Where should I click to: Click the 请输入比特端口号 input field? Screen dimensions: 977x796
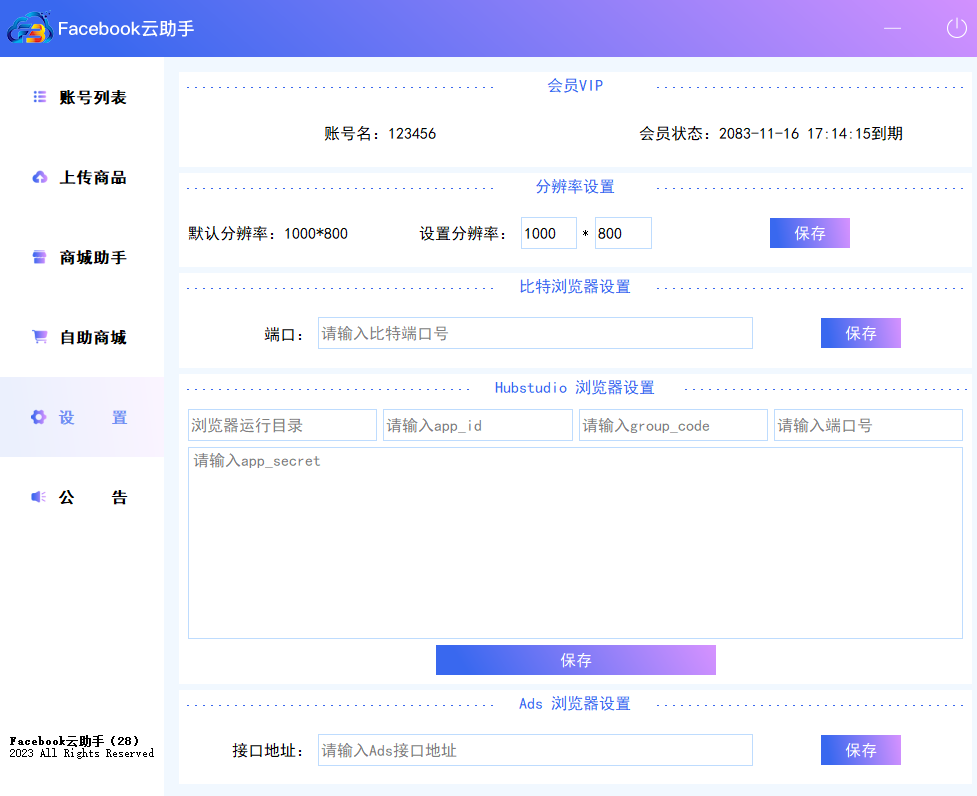[x=535, y=333]
